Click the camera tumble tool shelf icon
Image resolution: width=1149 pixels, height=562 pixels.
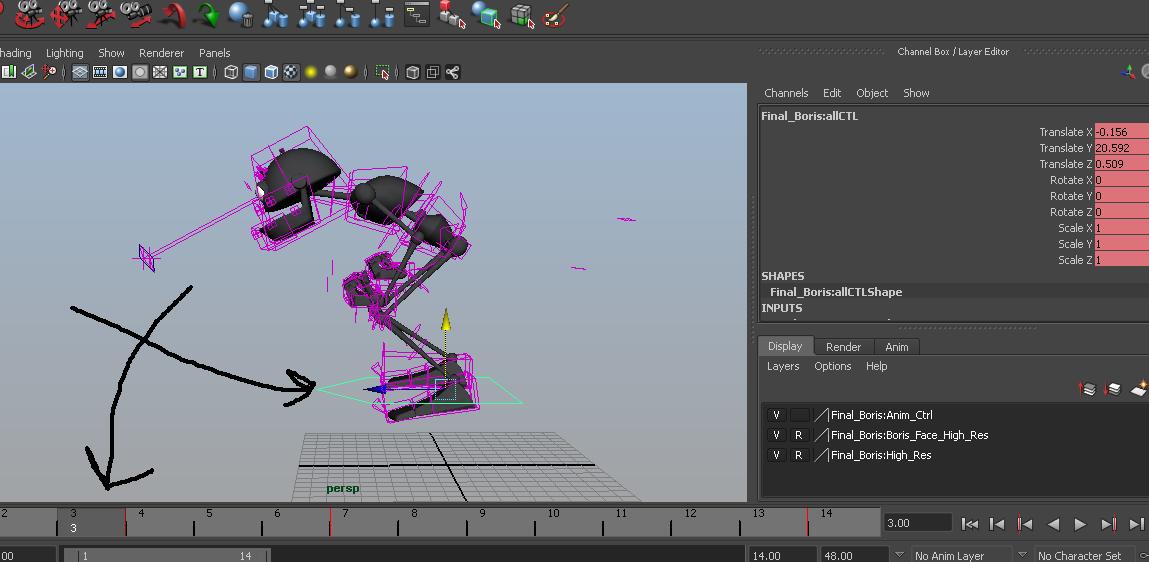click(x=28, y=13)
